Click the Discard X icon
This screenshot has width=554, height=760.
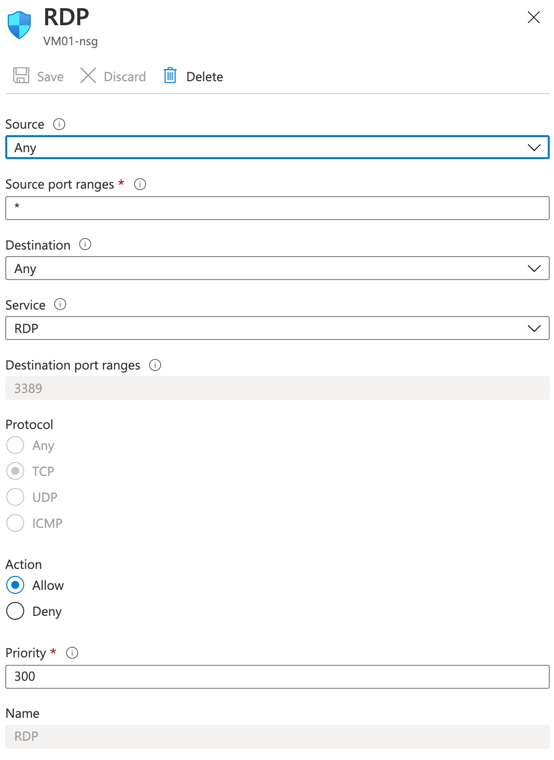point(88,76)
